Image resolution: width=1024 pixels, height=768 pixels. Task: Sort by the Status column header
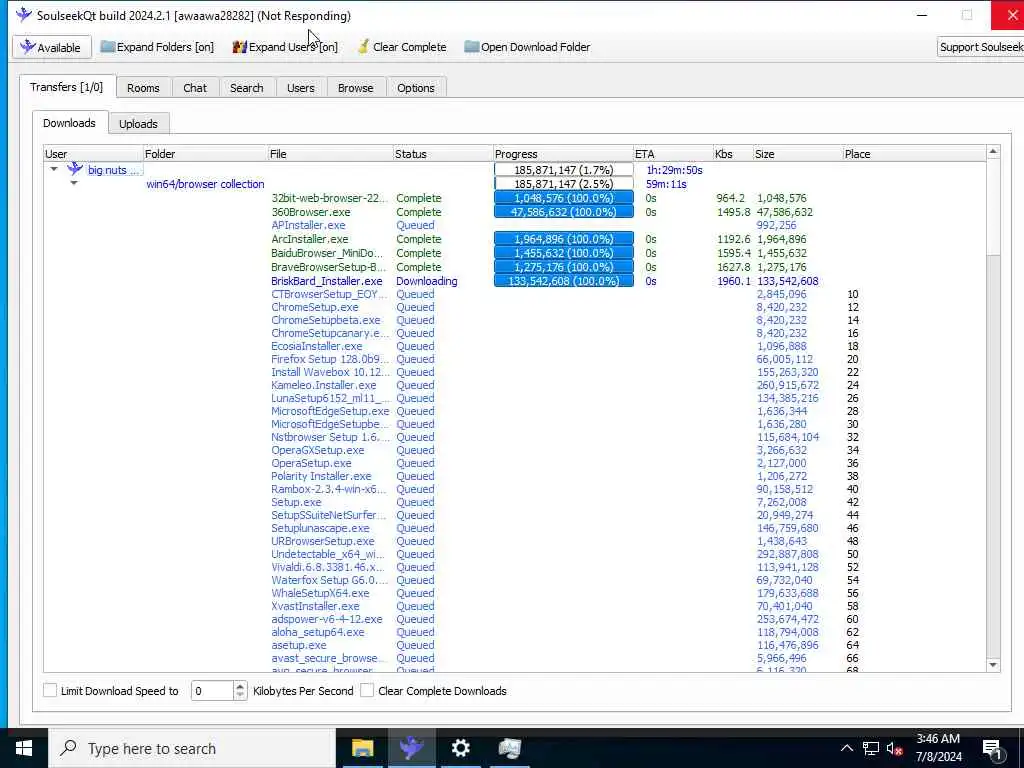443,154
